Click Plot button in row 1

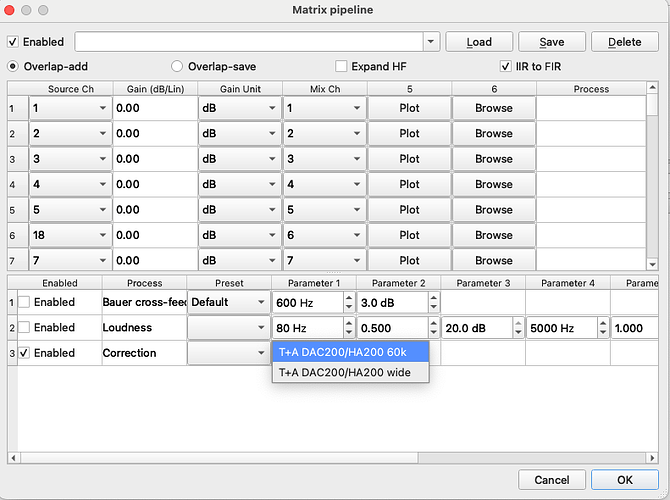(409, 108)
